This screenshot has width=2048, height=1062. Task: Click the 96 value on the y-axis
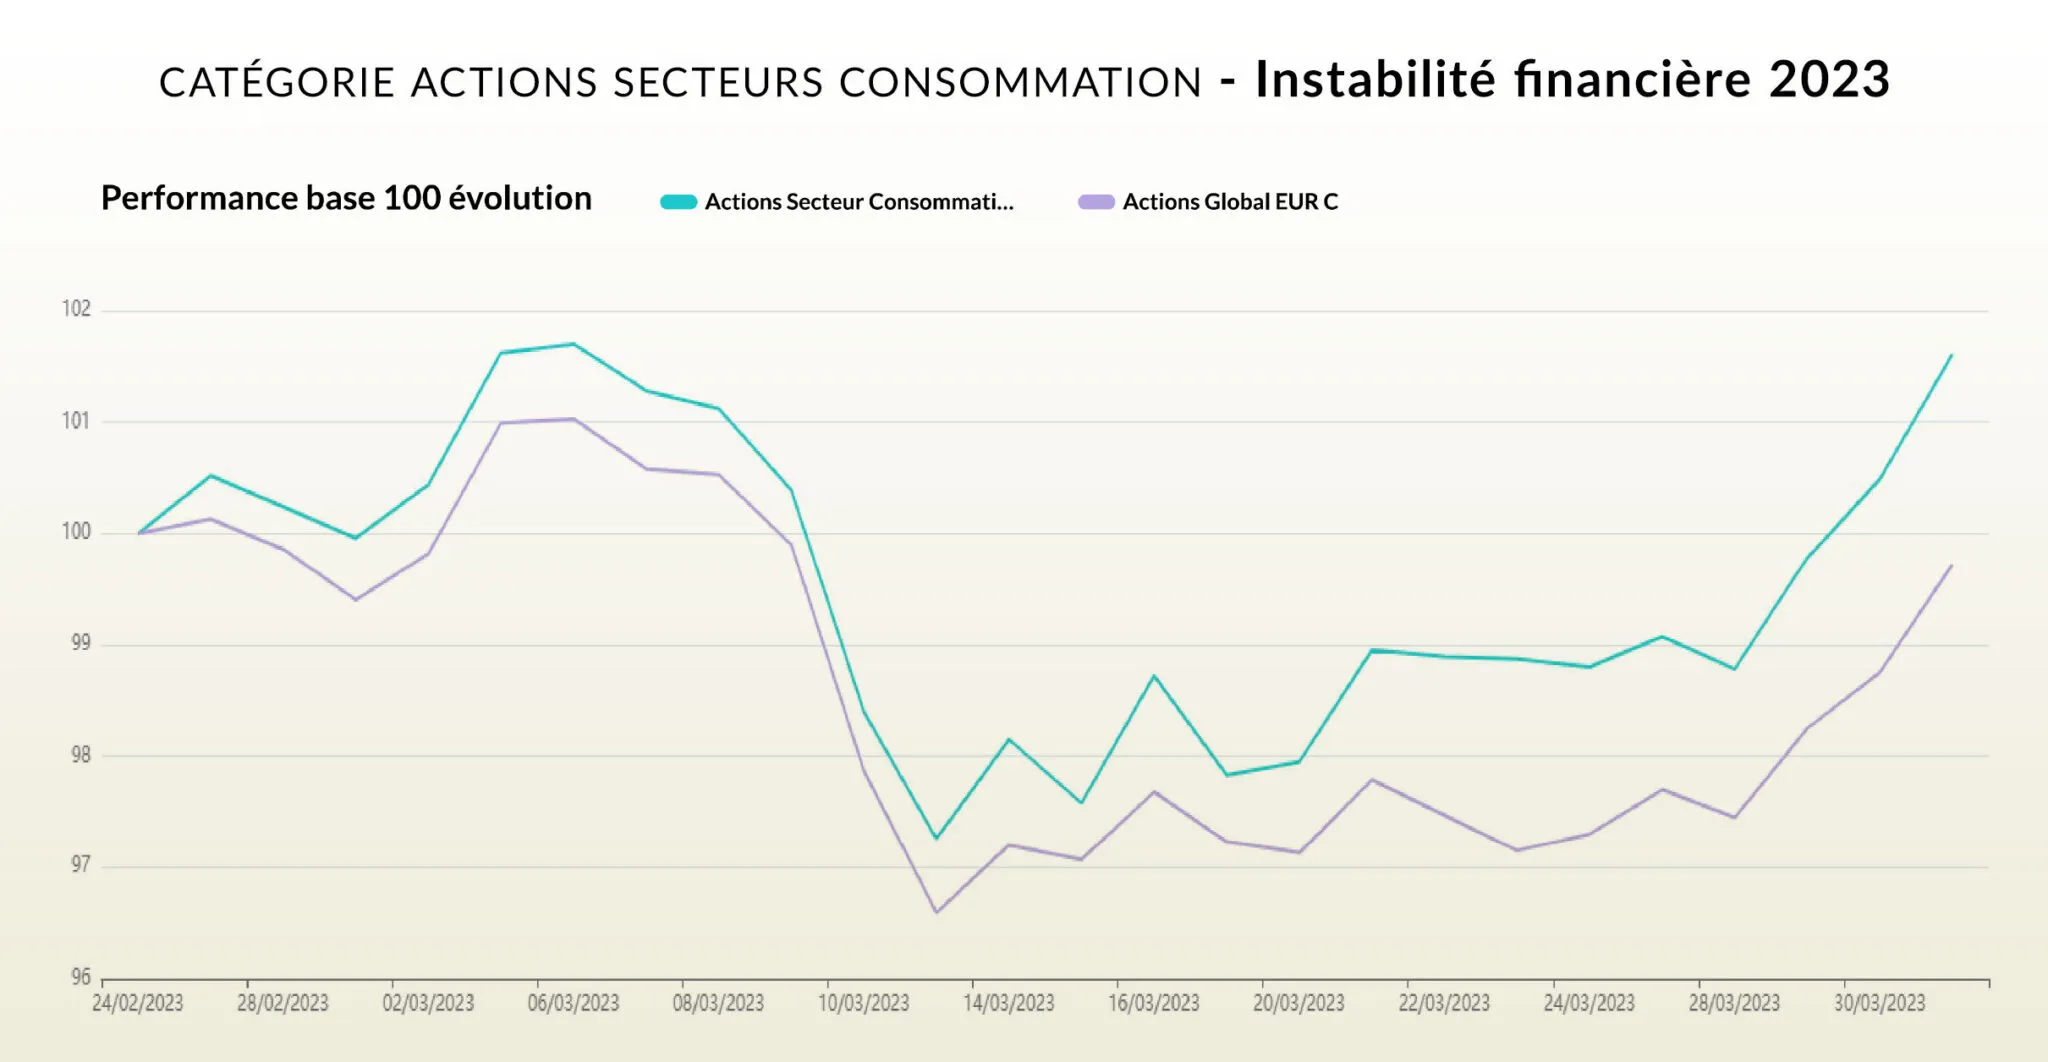point(80,977)
